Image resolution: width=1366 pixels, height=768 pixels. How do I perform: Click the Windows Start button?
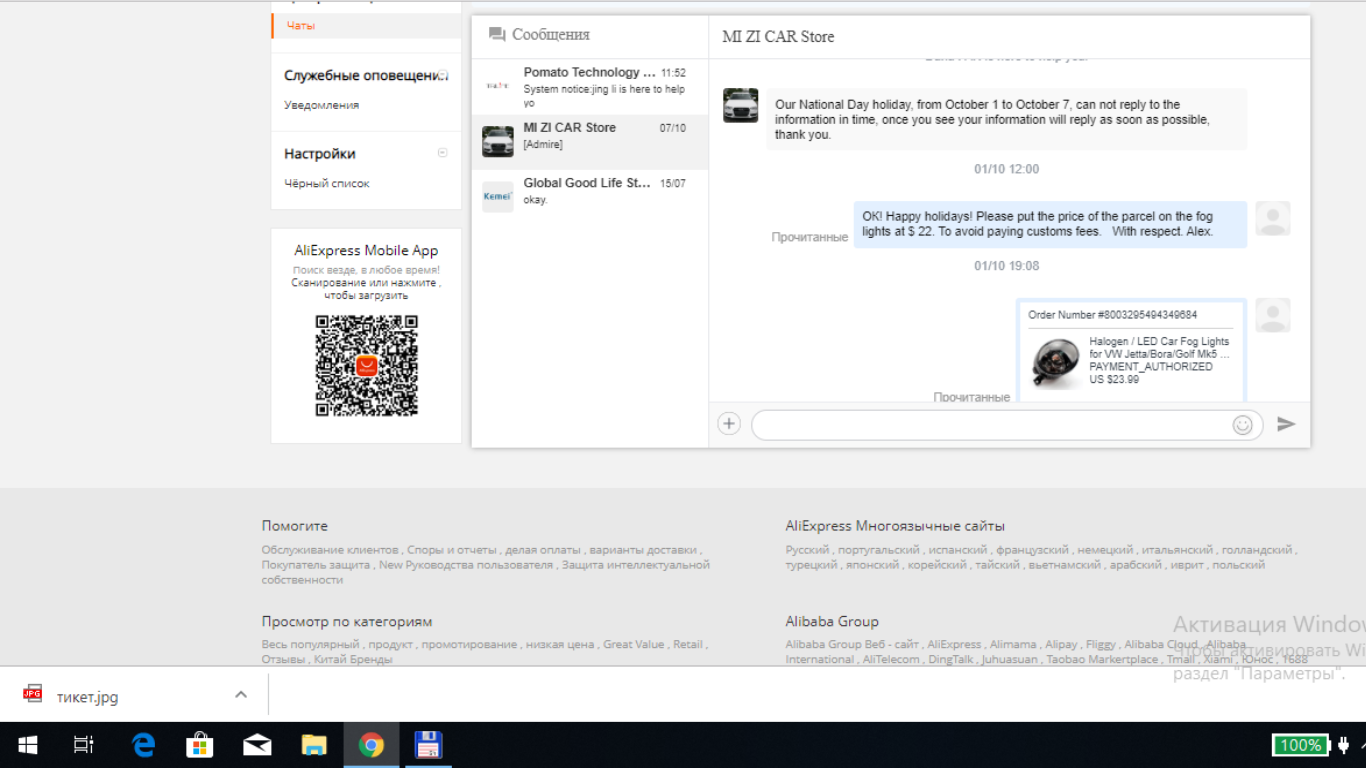click(28, 745)
